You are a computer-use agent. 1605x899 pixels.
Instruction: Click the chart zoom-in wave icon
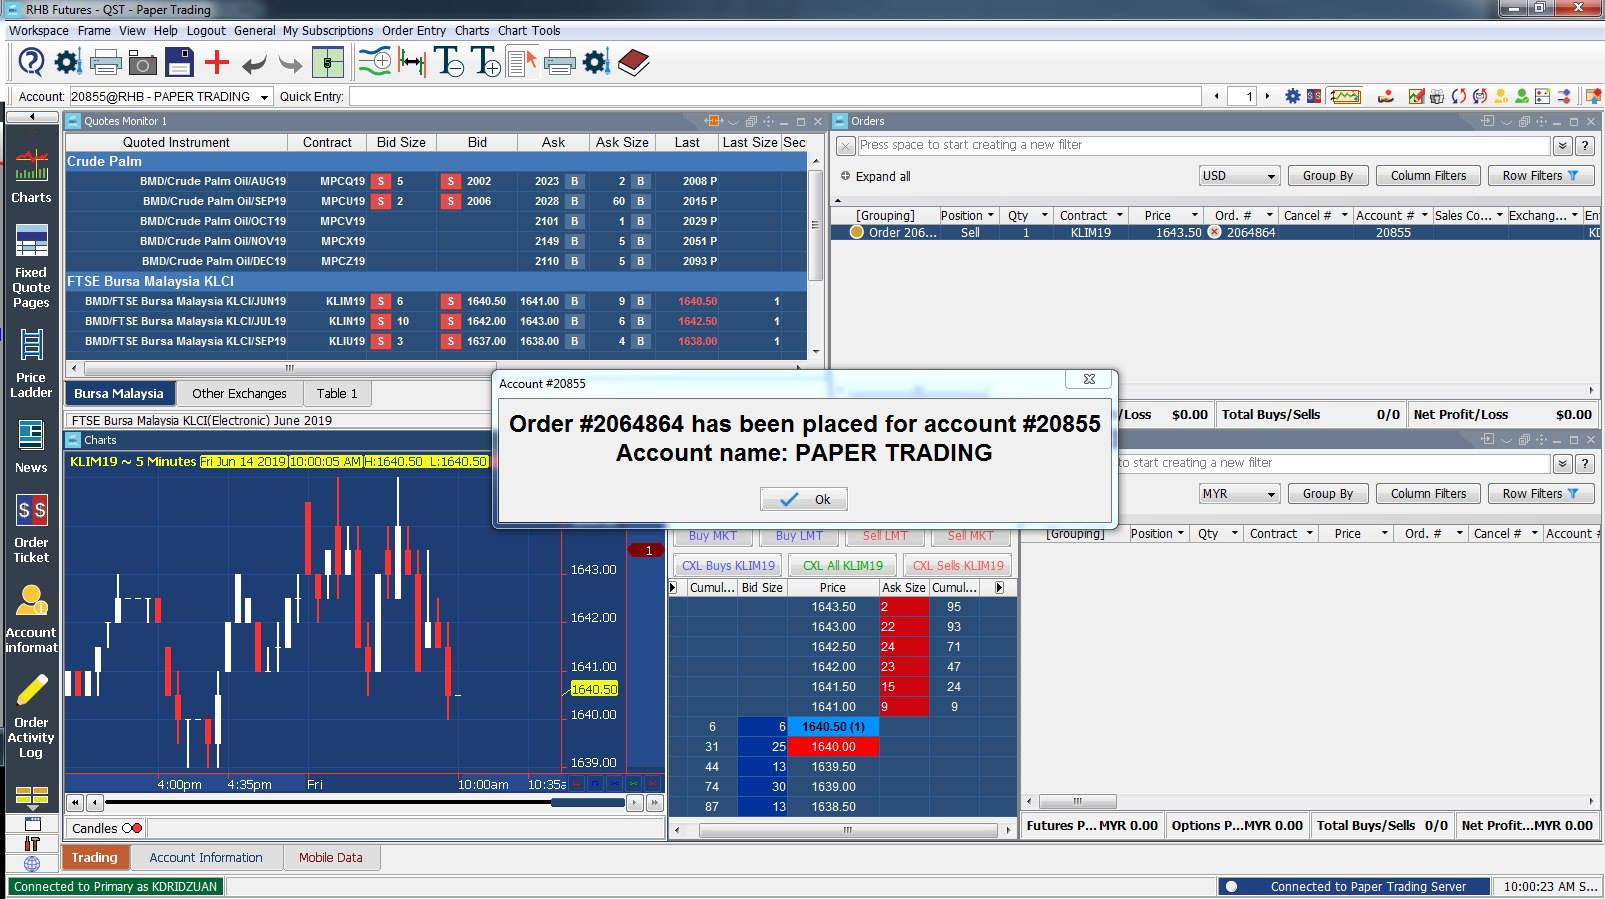pos(375,63)
